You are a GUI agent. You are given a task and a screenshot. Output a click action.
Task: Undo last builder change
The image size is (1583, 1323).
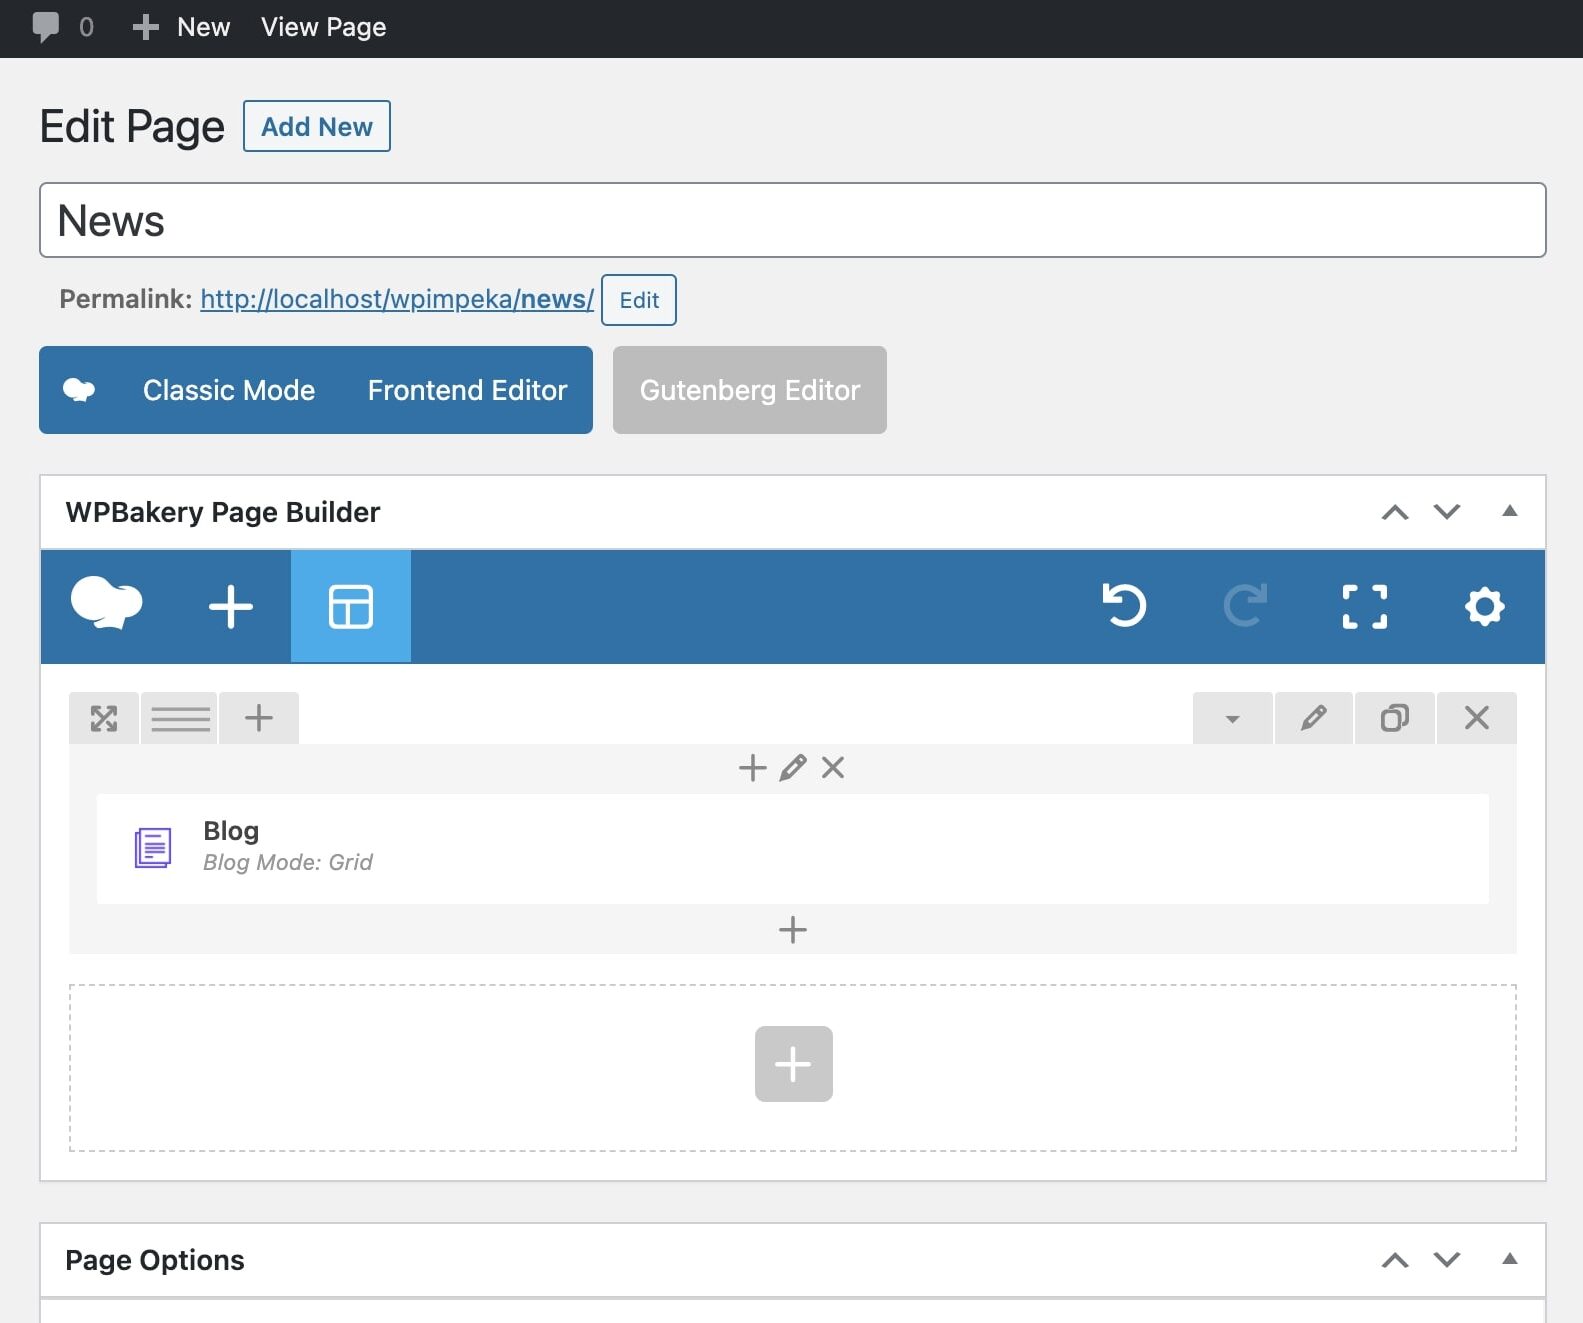1125,606
